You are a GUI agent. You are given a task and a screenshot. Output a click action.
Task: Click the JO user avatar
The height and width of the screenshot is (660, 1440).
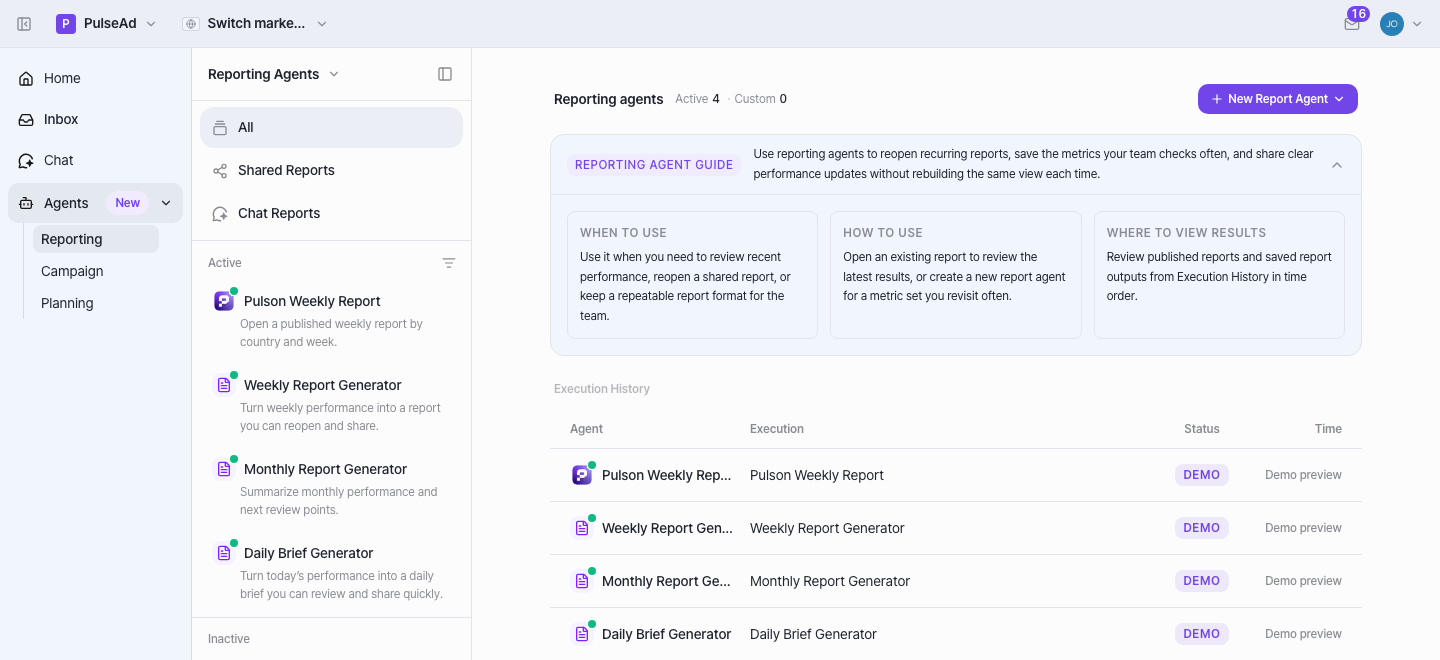click(x=1392, y=24)
